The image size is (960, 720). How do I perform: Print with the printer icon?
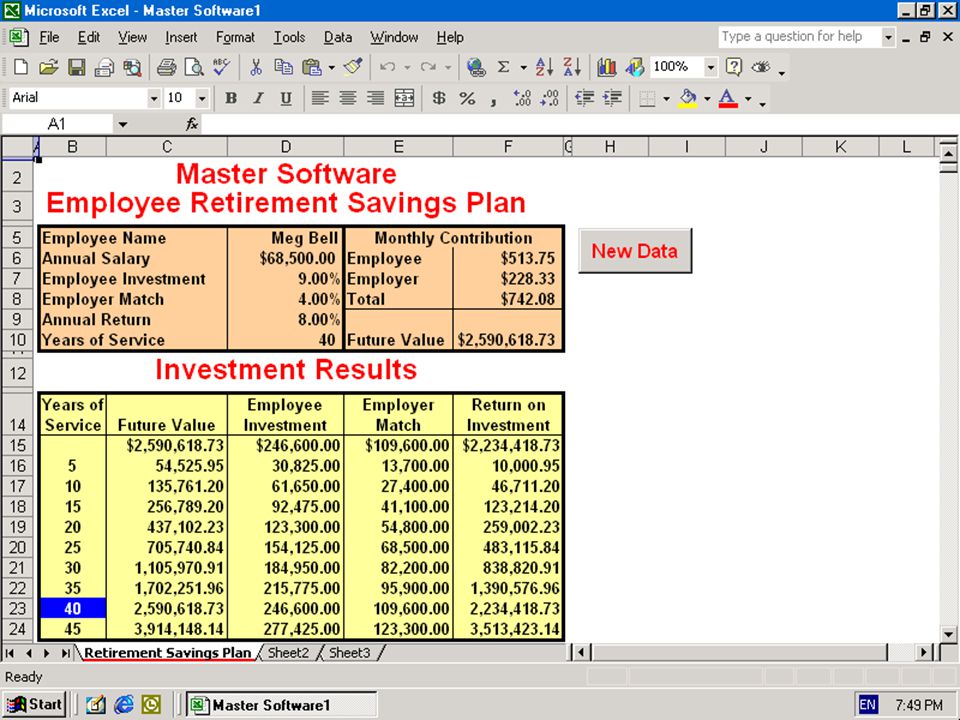click(x=167, y=67)
